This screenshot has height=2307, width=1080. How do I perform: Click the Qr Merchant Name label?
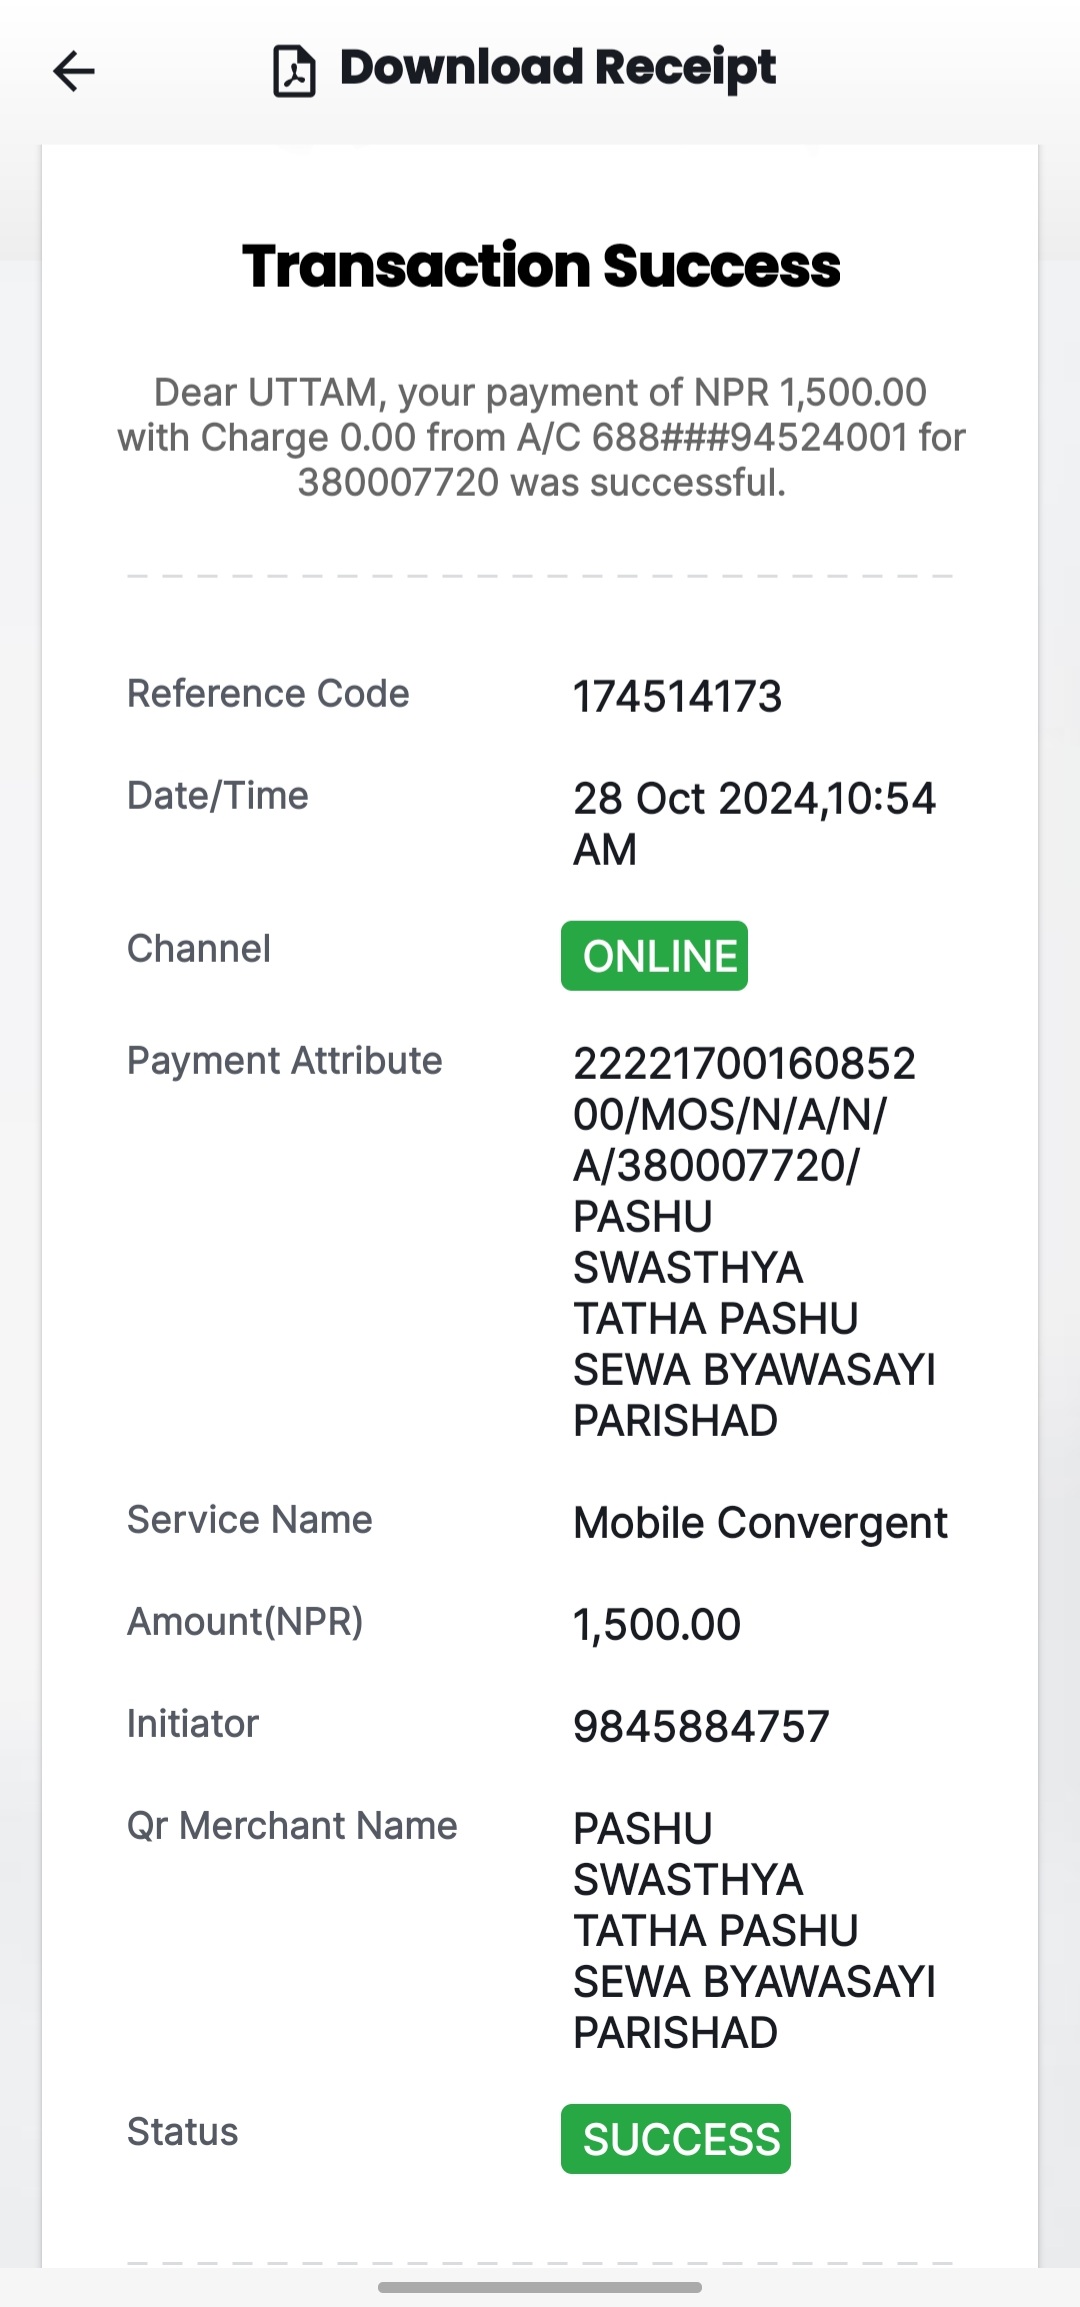[x=292, y=1826]
